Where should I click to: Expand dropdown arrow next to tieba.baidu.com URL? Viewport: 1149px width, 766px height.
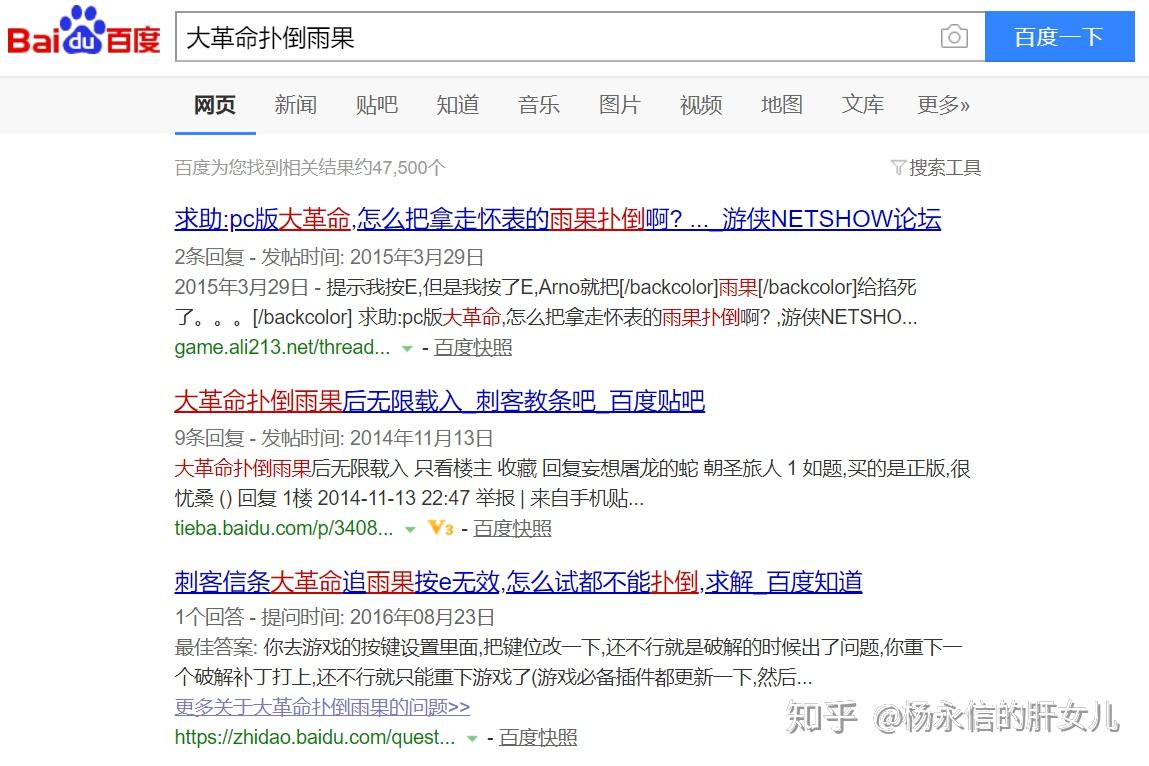click(x=410, y=529)
